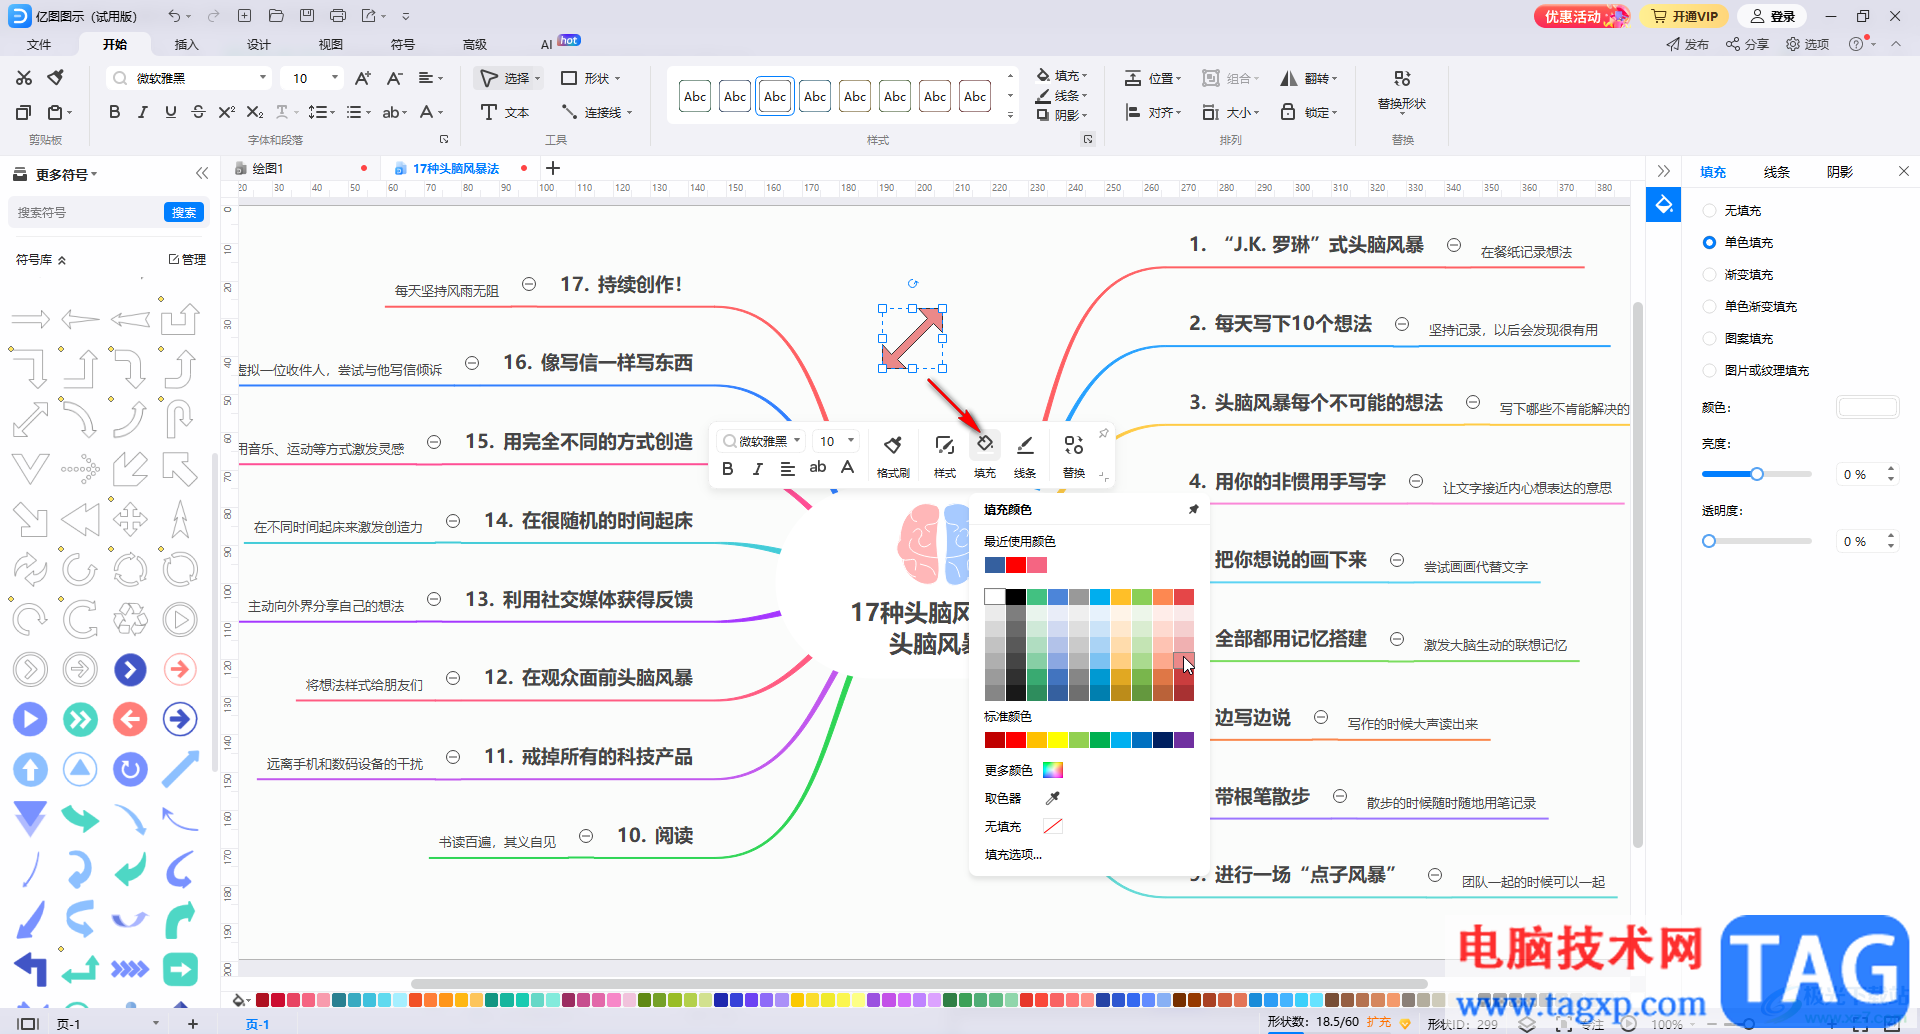The image size is (1920, 1034).
Task: Select the Pattern Fill radio option
Action: coord(1709,338)
